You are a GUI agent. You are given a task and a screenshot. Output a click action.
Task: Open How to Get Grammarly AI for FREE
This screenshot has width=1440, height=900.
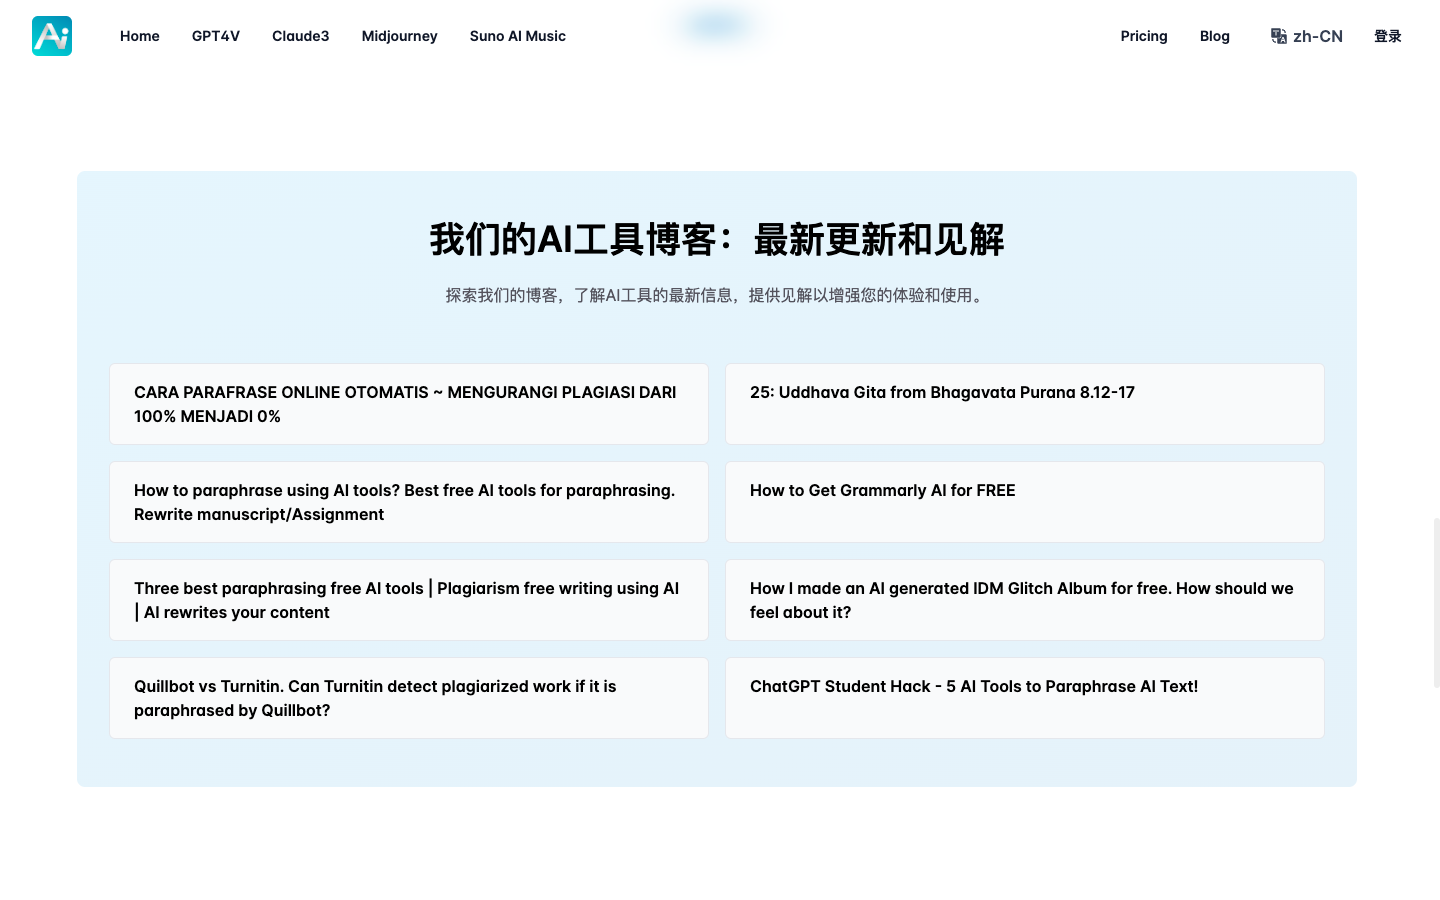[1025, 502]
